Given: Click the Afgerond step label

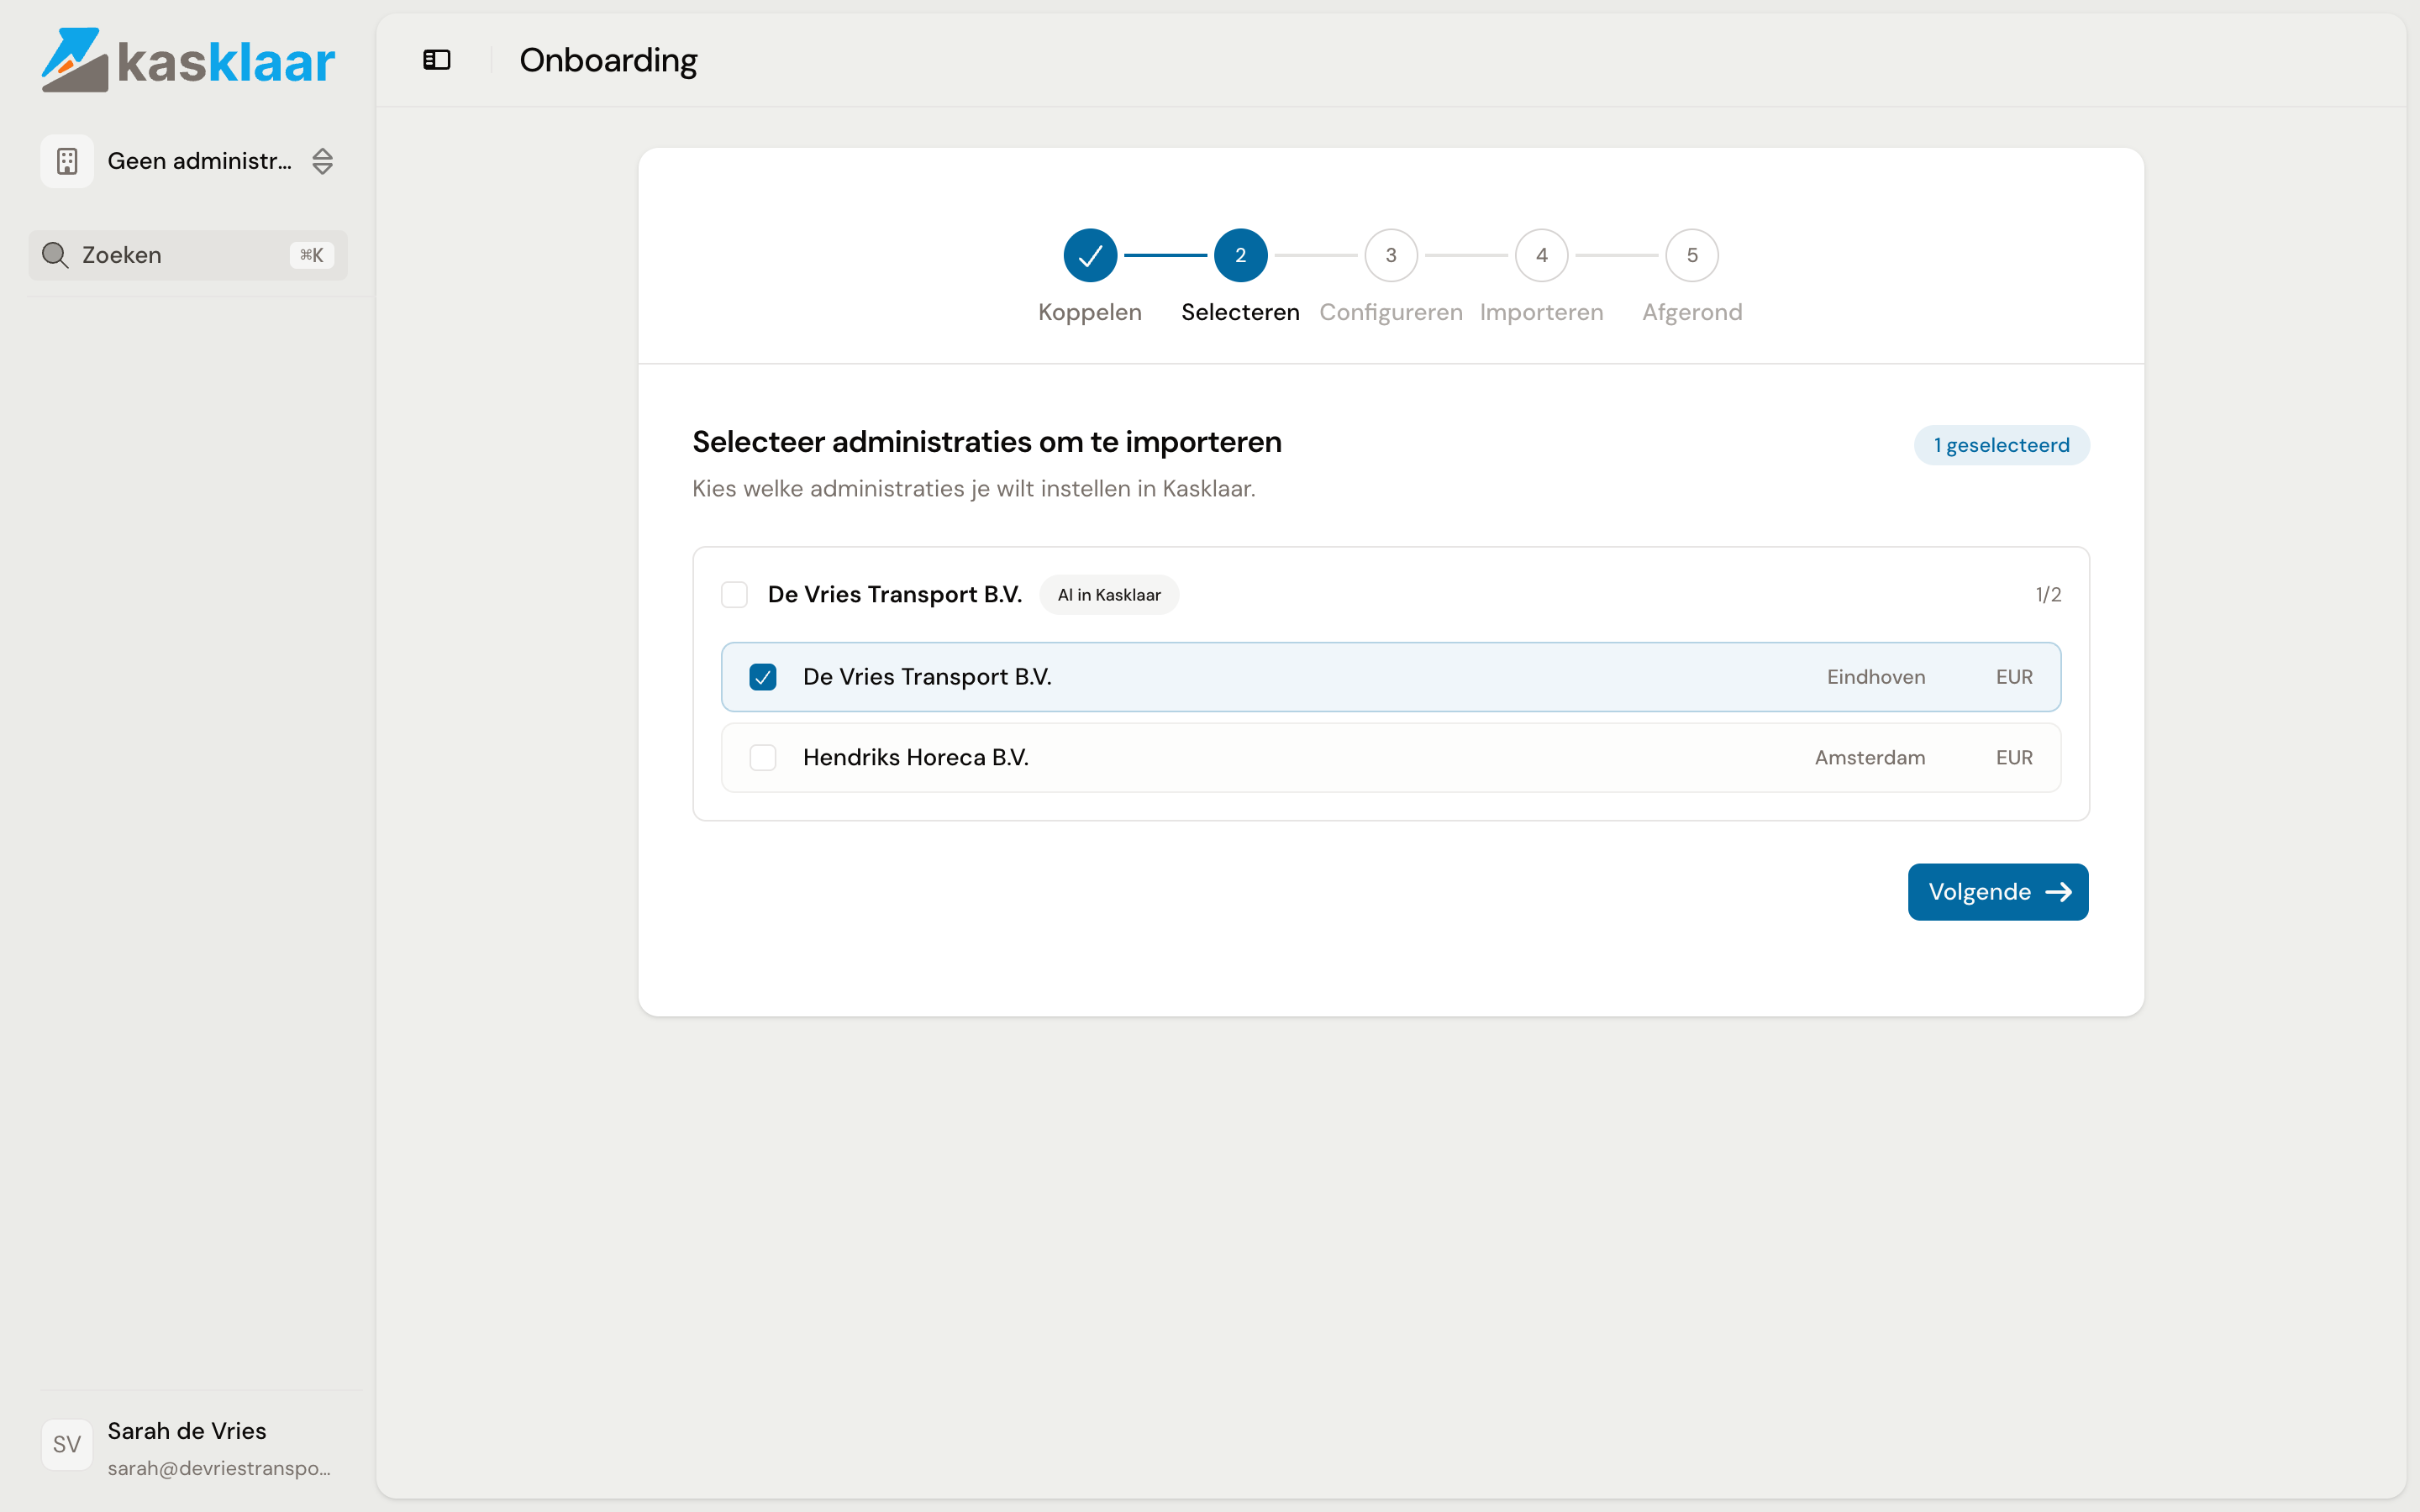Looking at the screenshot, I should 1692,312.
